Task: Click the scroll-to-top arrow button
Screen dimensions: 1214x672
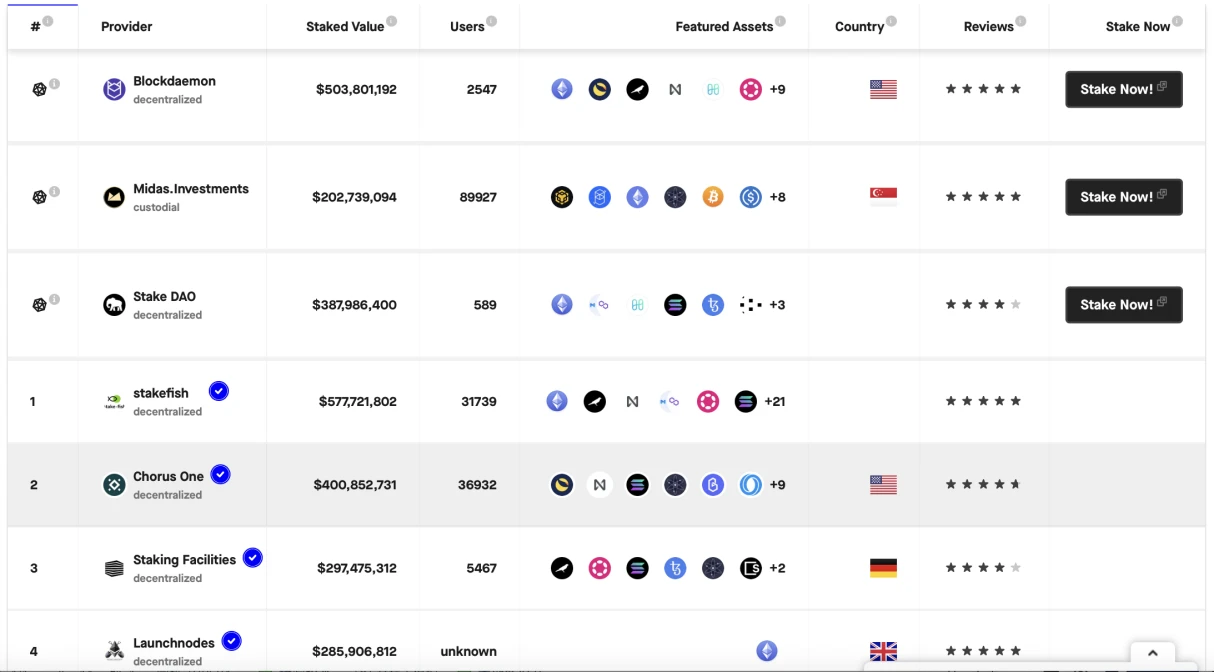Action: pyautogui.click(x=1152, y=653)
